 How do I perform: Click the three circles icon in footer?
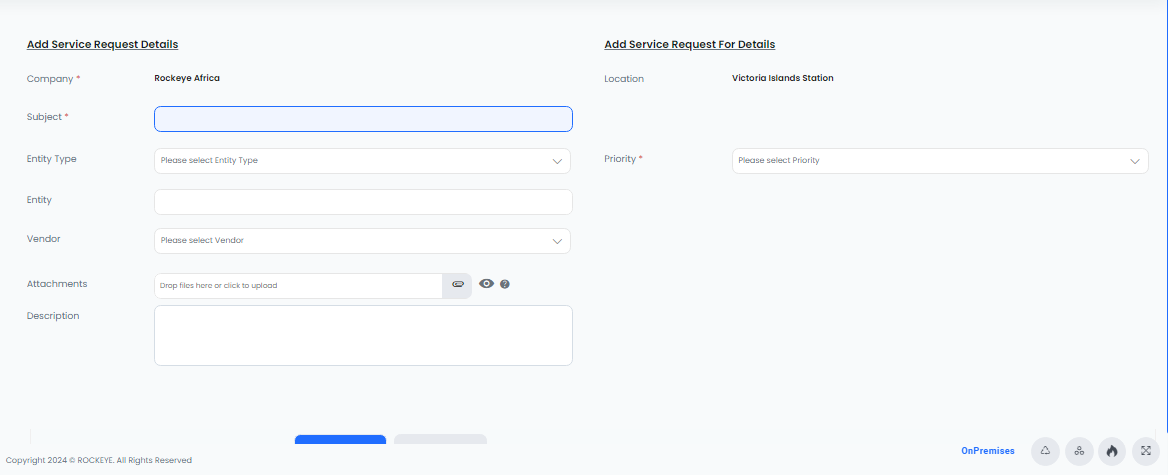coord(1079,451)
